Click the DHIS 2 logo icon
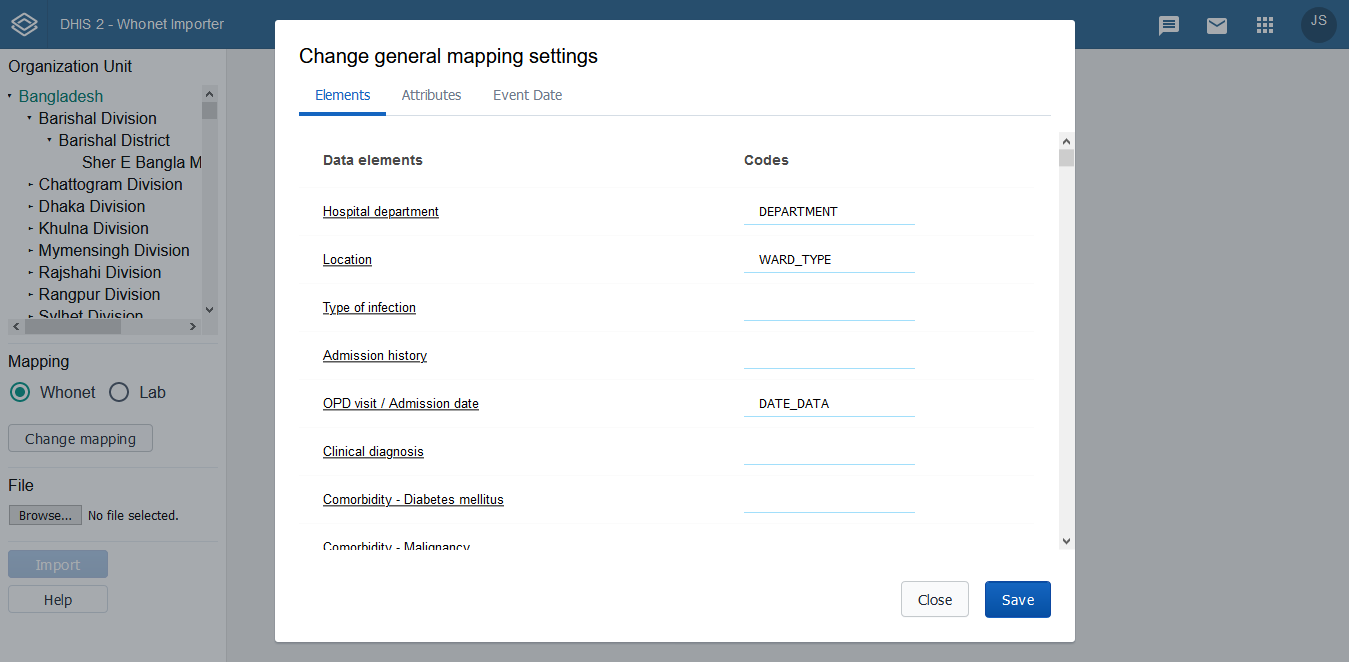This screenshot has width=1366, height=662. coord(24,24)
